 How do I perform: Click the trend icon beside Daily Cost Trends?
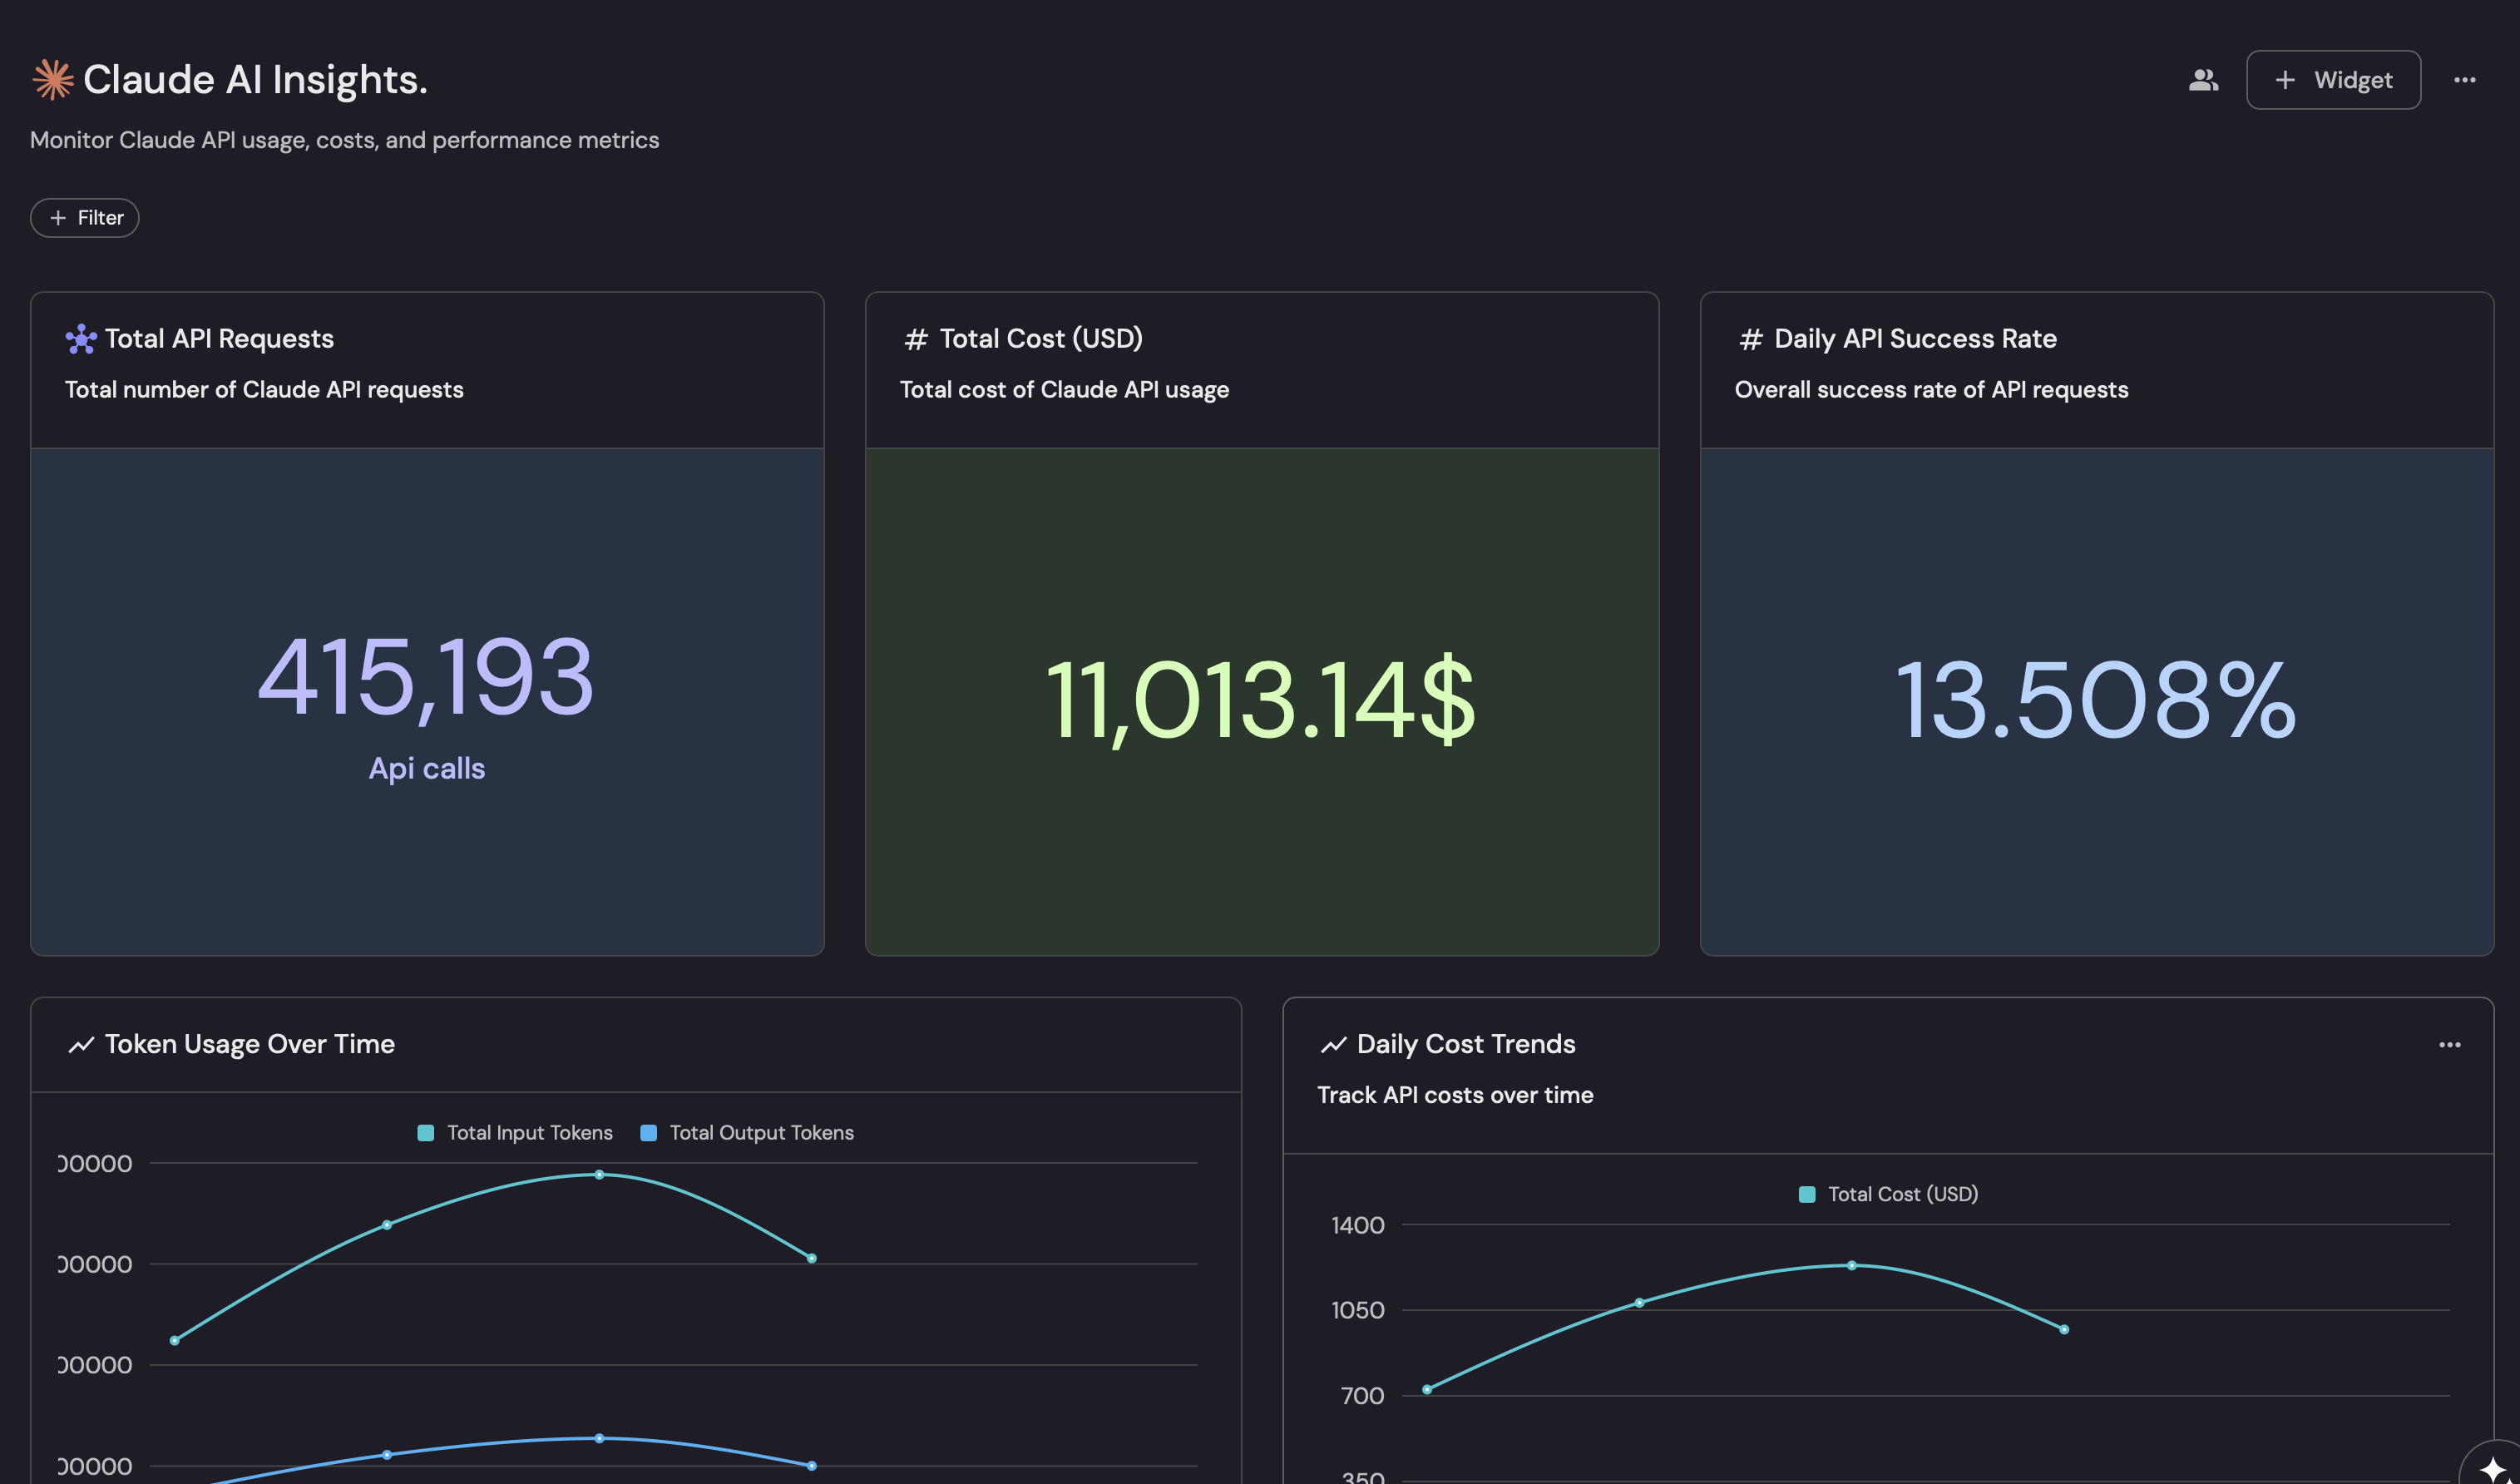[1333, 1045]
